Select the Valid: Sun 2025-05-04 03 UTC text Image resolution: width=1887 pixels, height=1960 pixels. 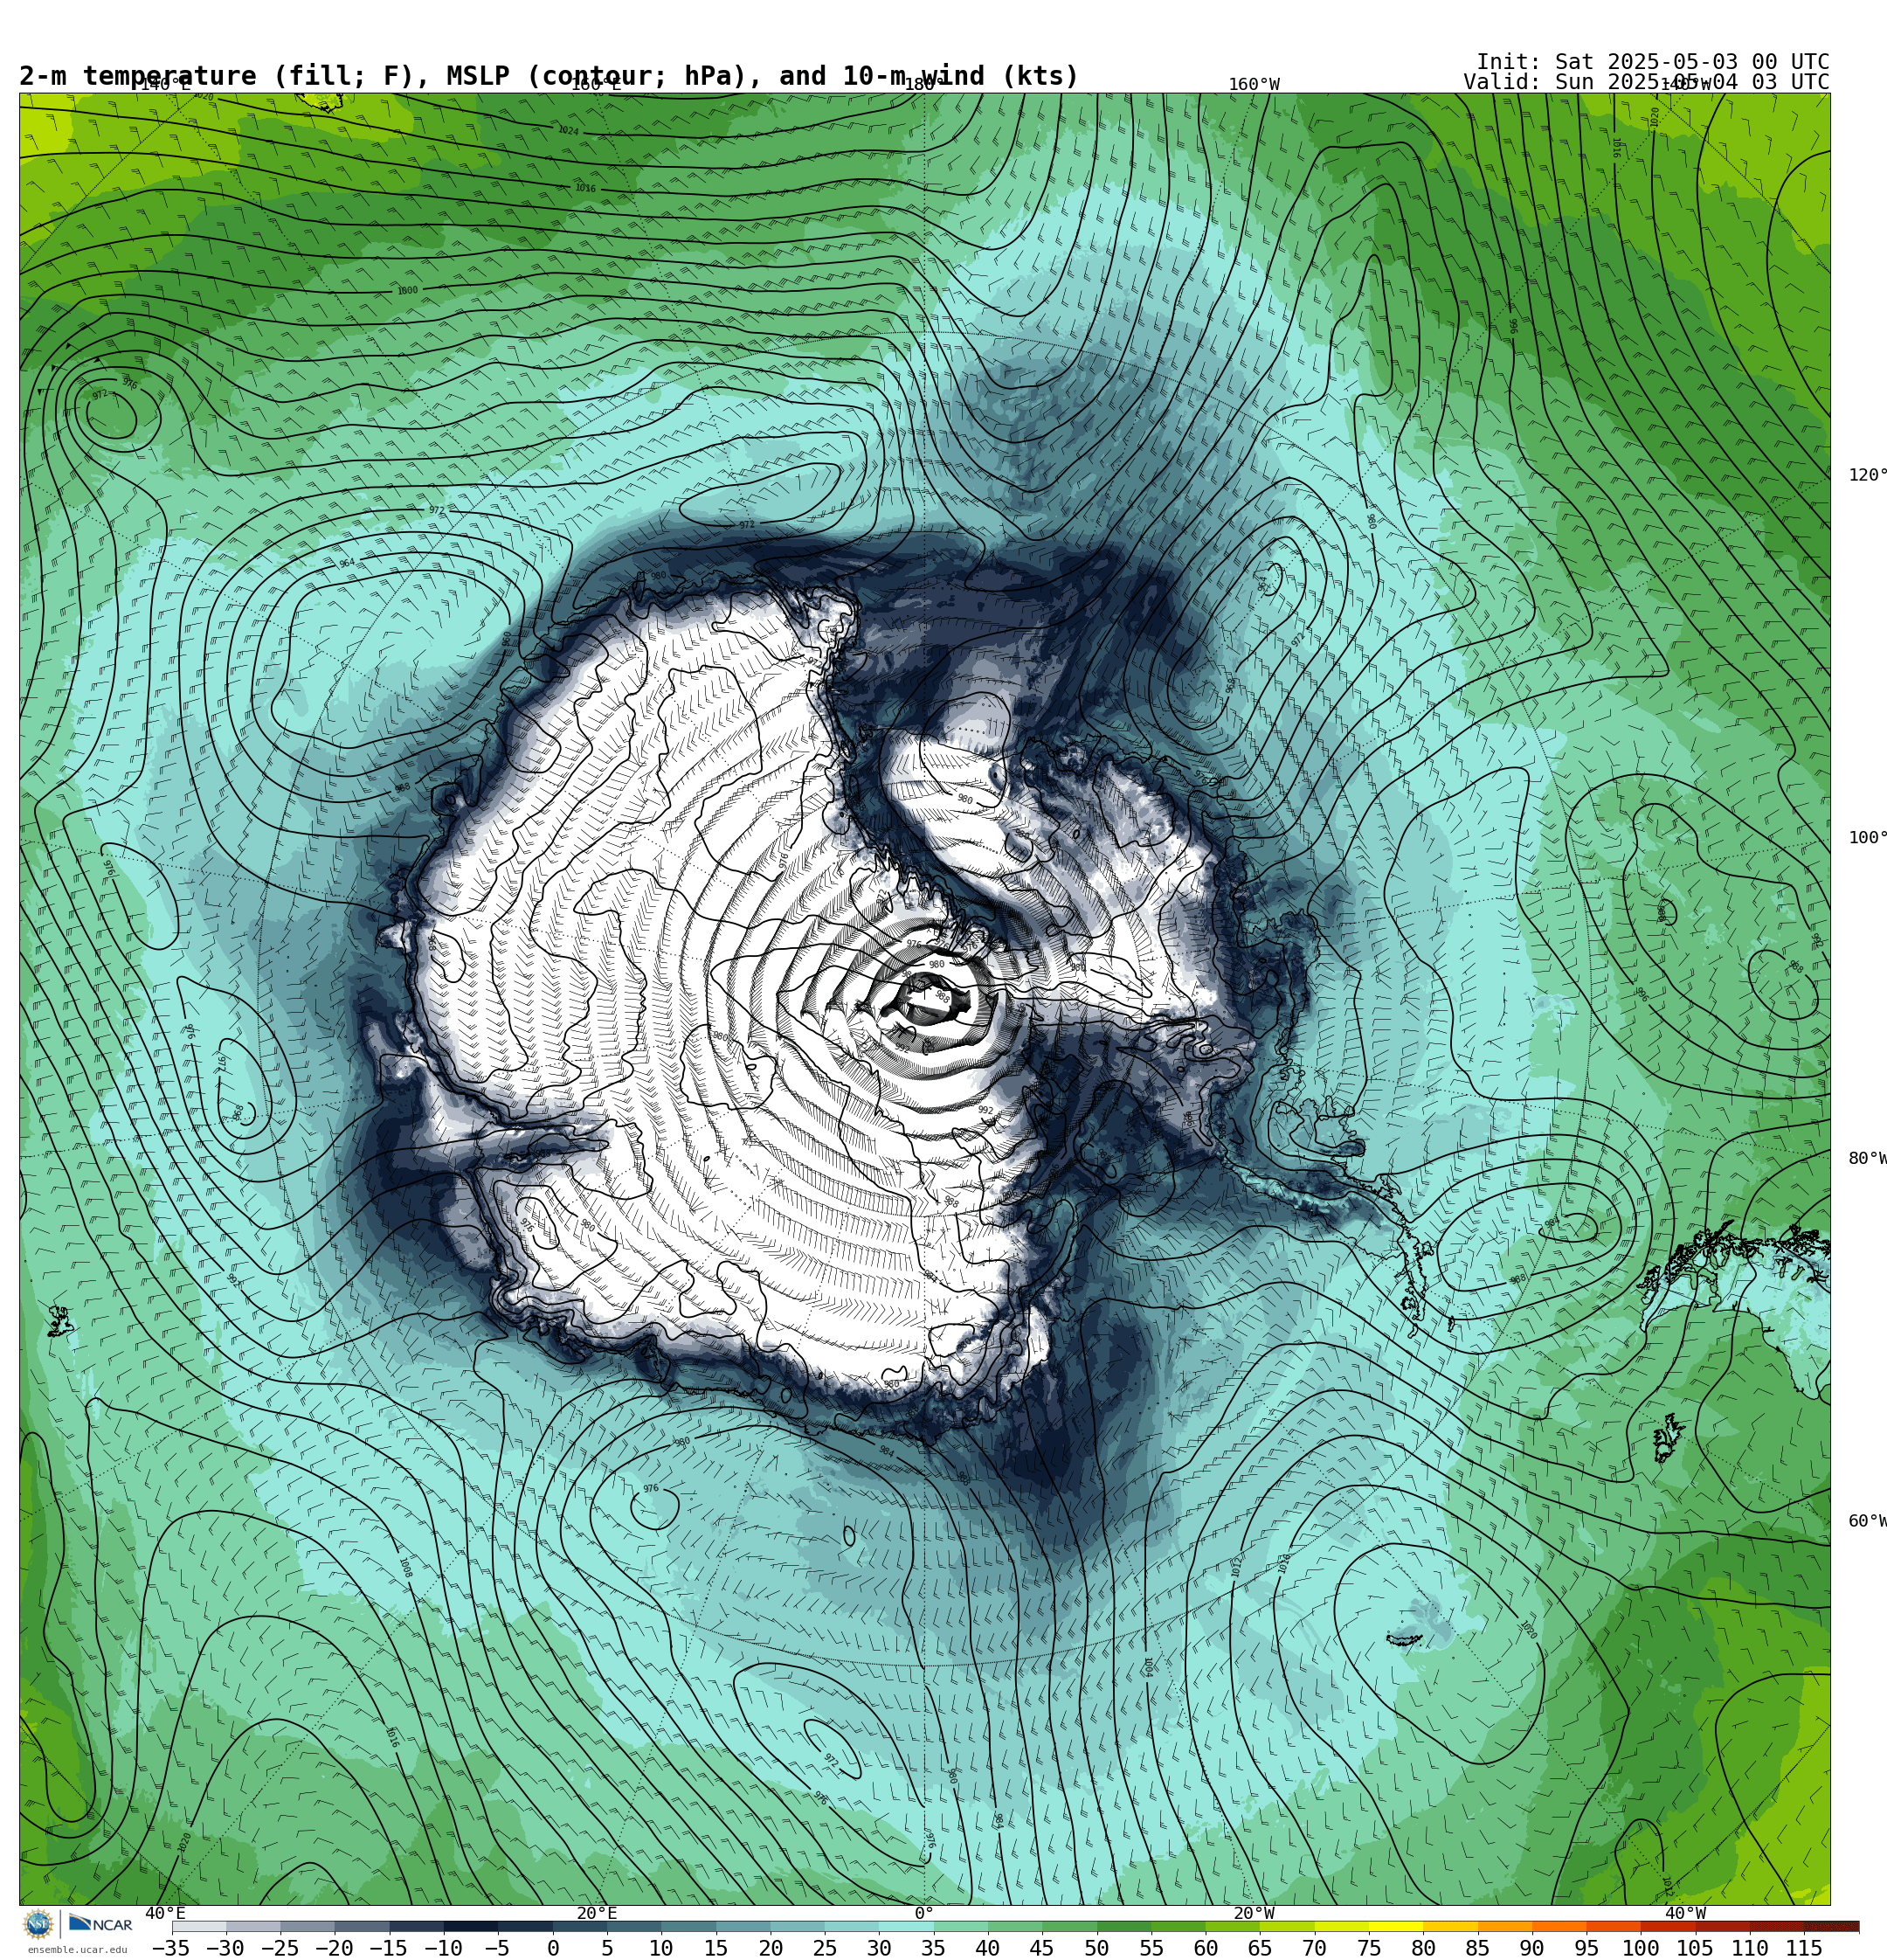[1646, 82]
